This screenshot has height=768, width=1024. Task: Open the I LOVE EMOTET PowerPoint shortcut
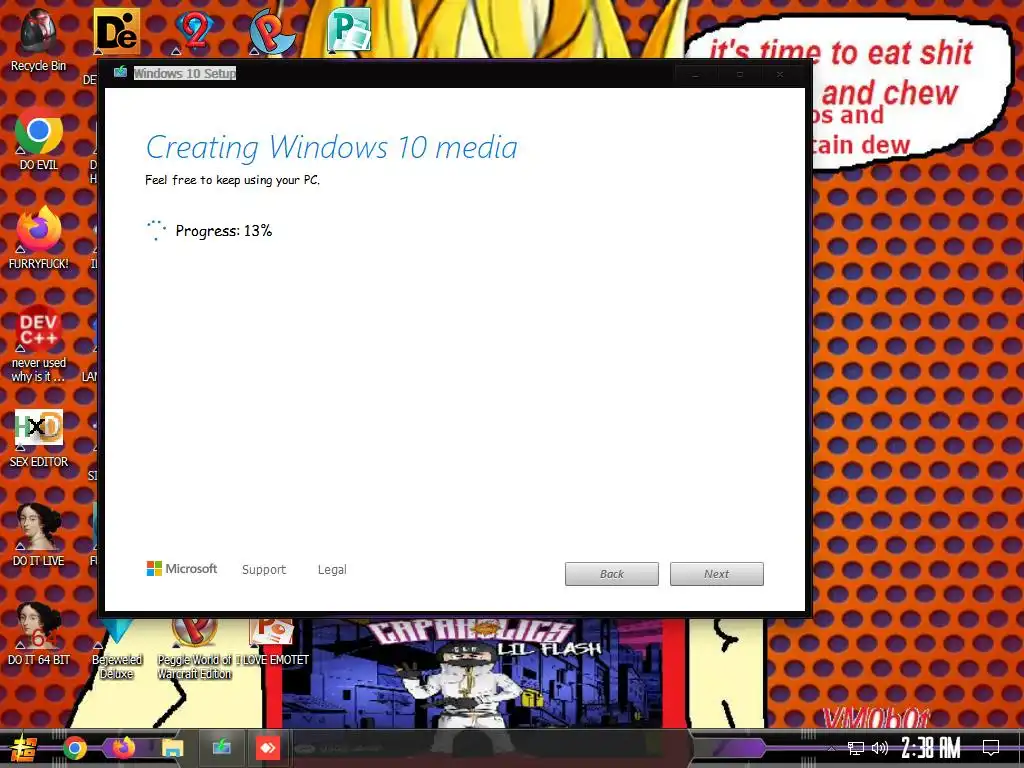pyautogui.click(x=272, y=643)
